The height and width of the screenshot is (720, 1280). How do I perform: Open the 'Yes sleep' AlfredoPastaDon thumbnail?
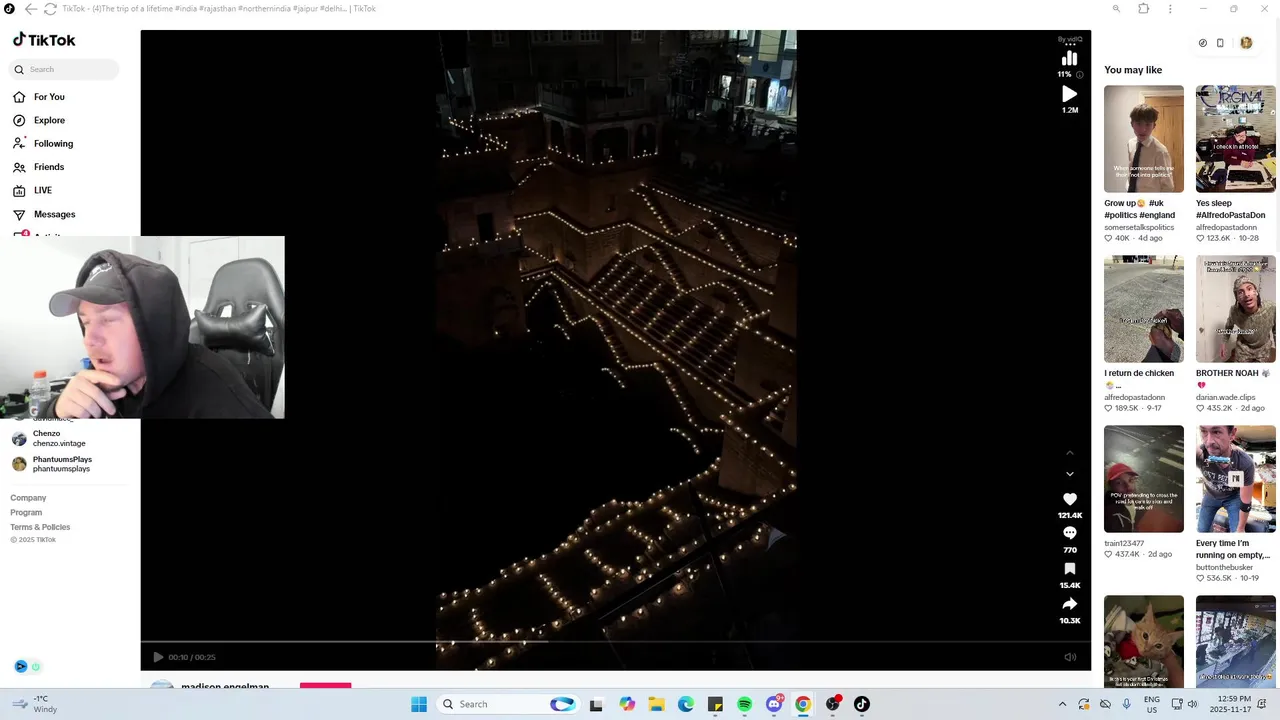click(x=1236, y=139)
